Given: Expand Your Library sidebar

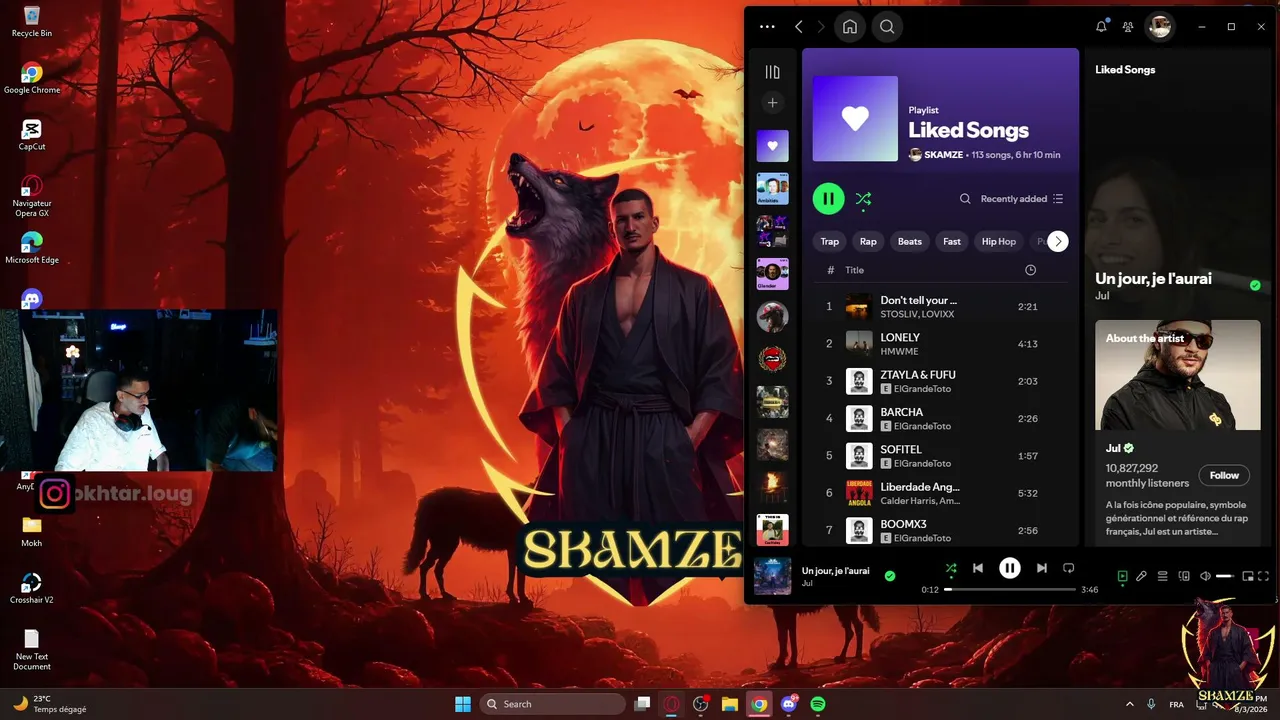Looking at the screenshot, I should coord(772,72).
